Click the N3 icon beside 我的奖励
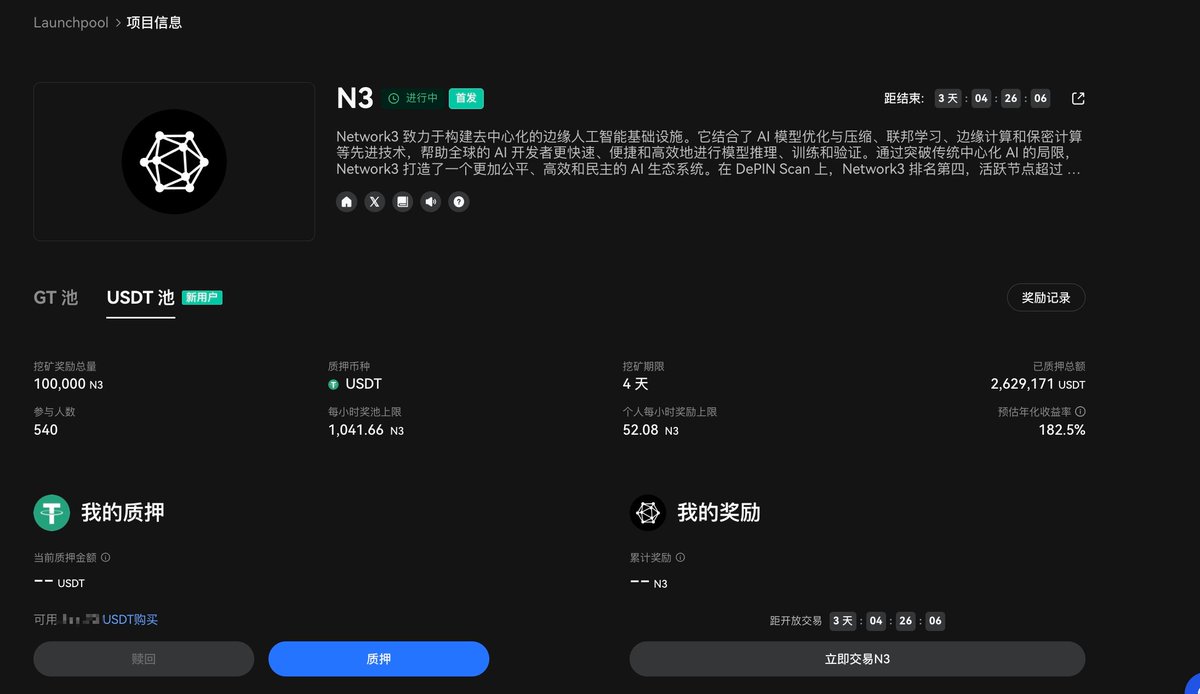The height and width of the screenshot is (694, 1200). pyautogui.click(x=648, y=512)
